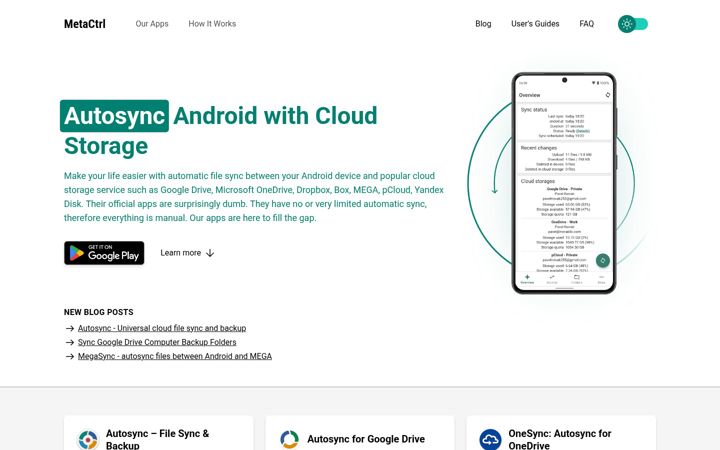Go to How It Works section
Viewport: 720px width, 450px height.
(x=212, y=24)
